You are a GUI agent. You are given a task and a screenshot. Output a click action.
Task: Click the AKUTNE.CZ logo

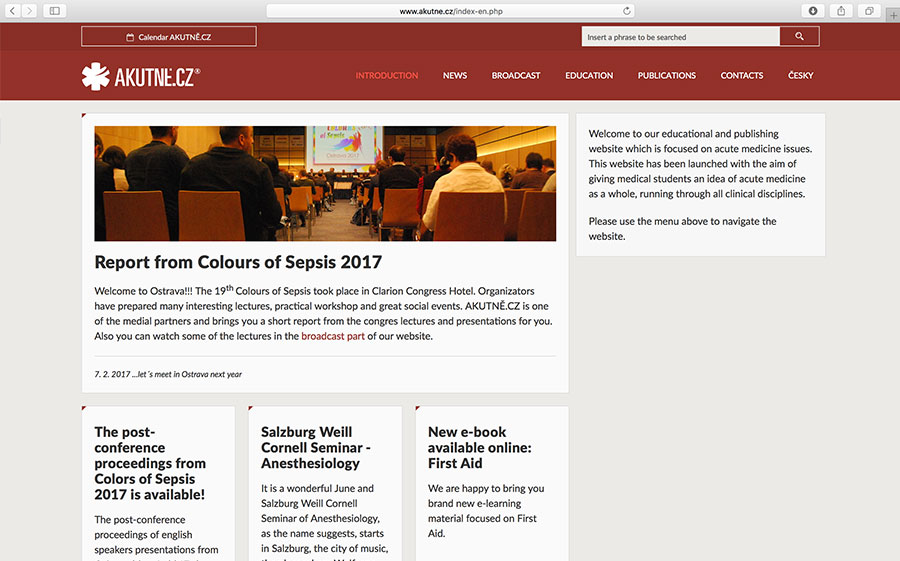pos(141,76)
